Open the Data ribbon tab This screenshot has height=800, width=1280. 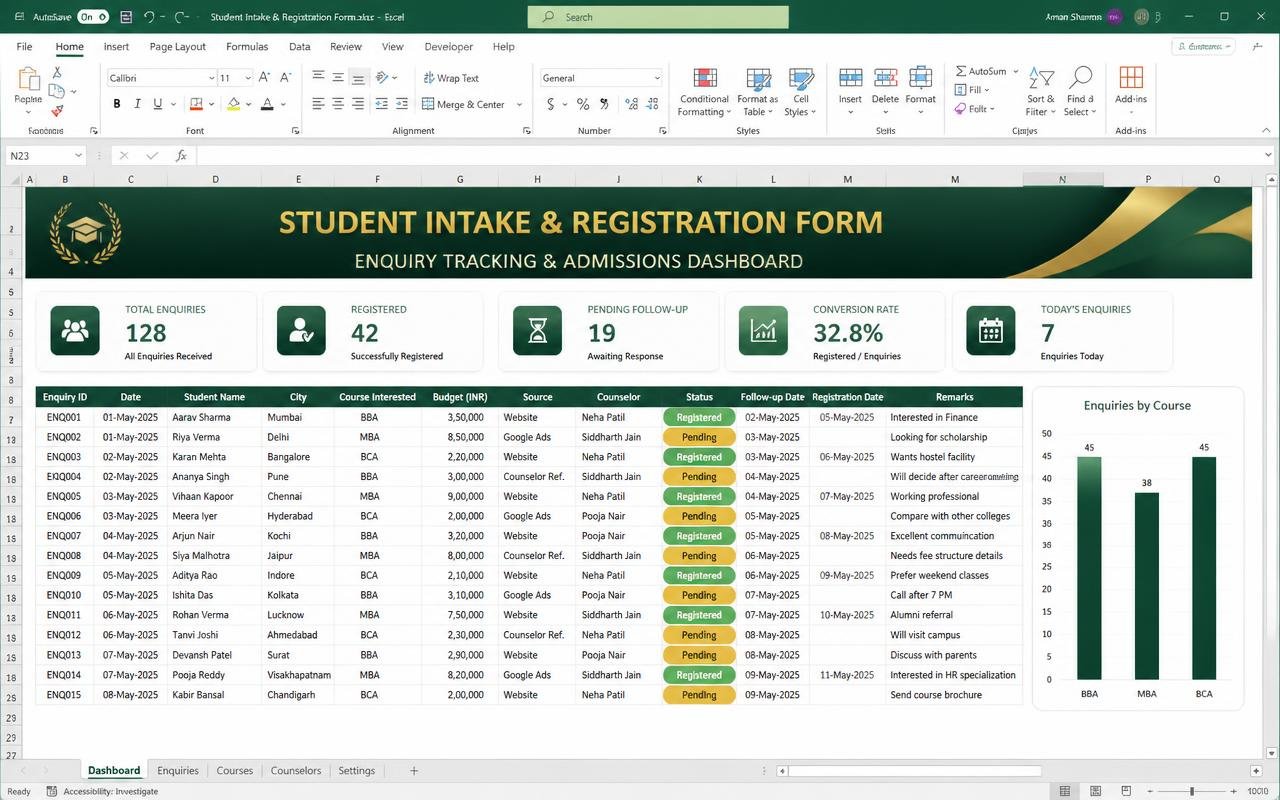pyautogui.click(x=299, y=46)
